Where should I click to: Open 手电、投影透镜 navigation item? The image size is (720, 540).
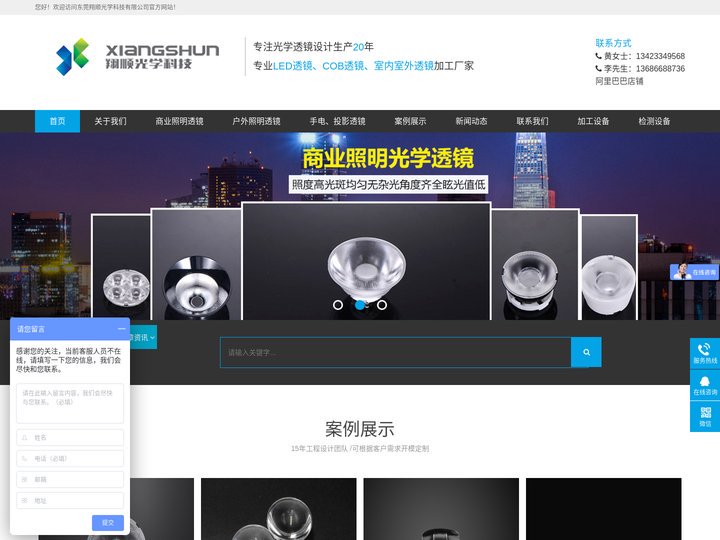coord(337,121)
